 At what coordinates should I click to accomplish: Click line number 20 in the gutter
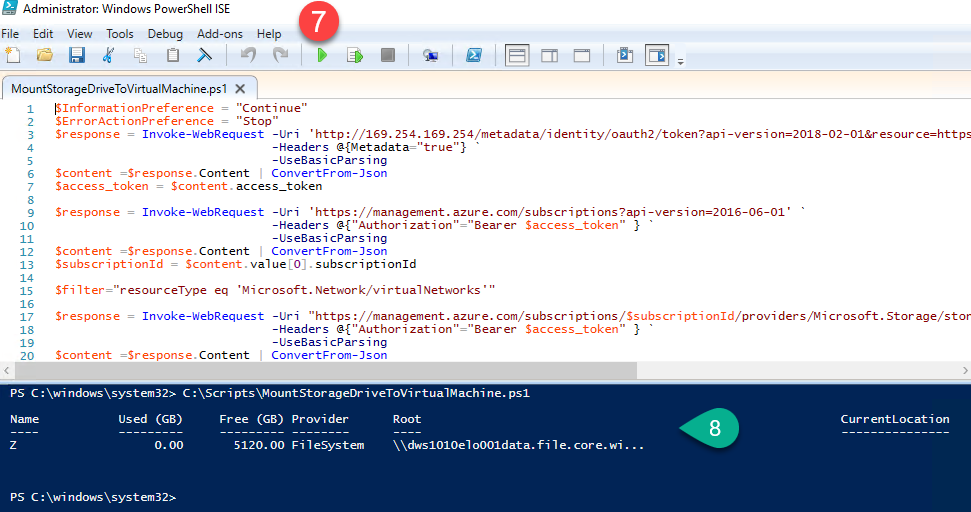27,356
